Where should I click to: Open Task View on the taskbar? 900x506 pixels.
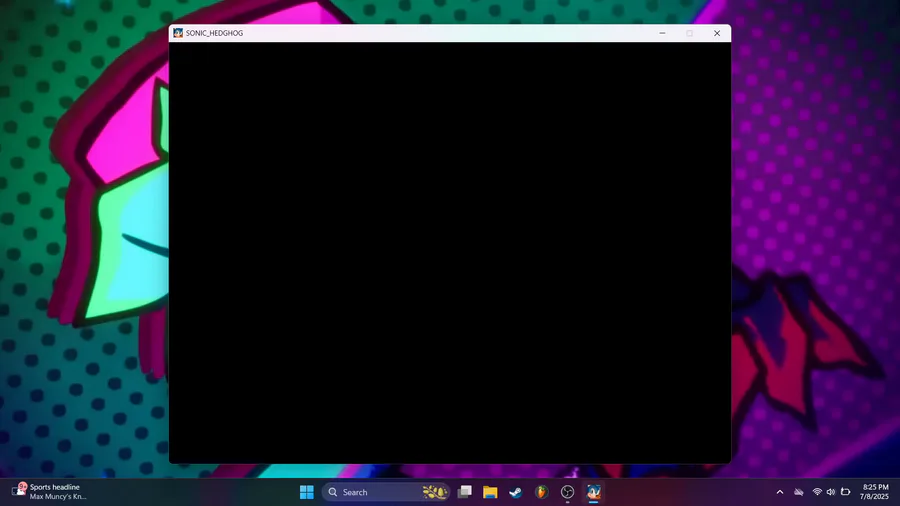click(464, 492)
